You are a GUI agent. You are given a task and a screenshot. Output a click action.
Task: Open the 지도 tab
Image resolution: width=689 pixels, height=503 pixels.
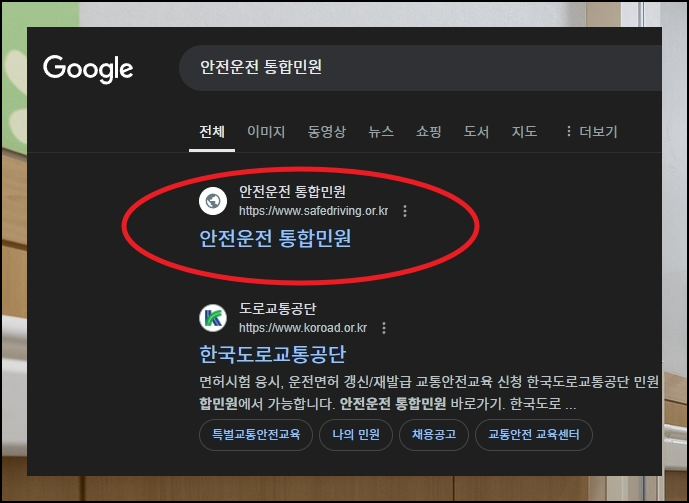pyautogui.click(x=524, y=131)
